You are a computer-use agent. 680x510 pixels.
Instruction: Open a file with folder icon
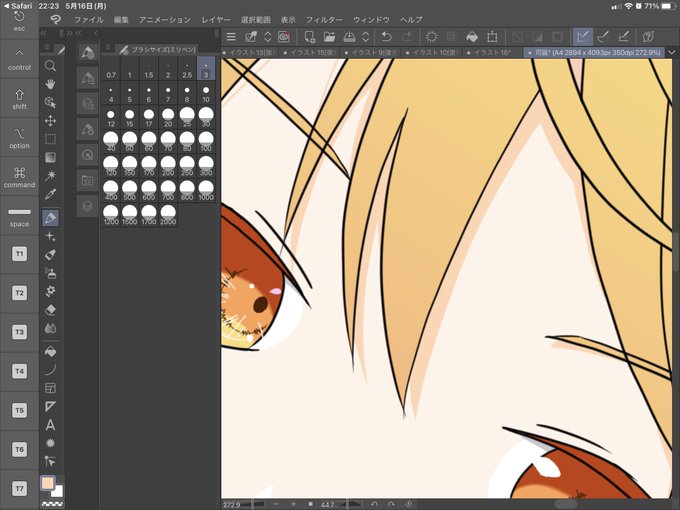[x=330, y=37]
